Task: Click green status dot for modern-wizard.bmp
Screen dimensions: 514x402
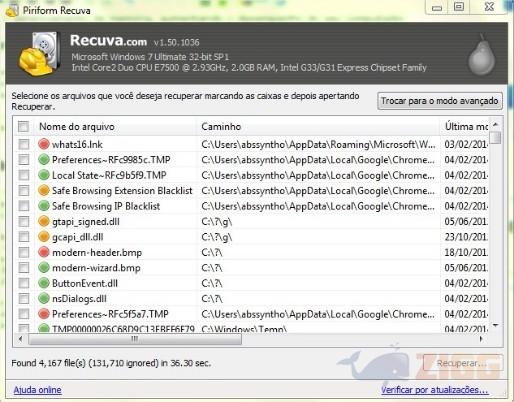Action: click(44, 267)
